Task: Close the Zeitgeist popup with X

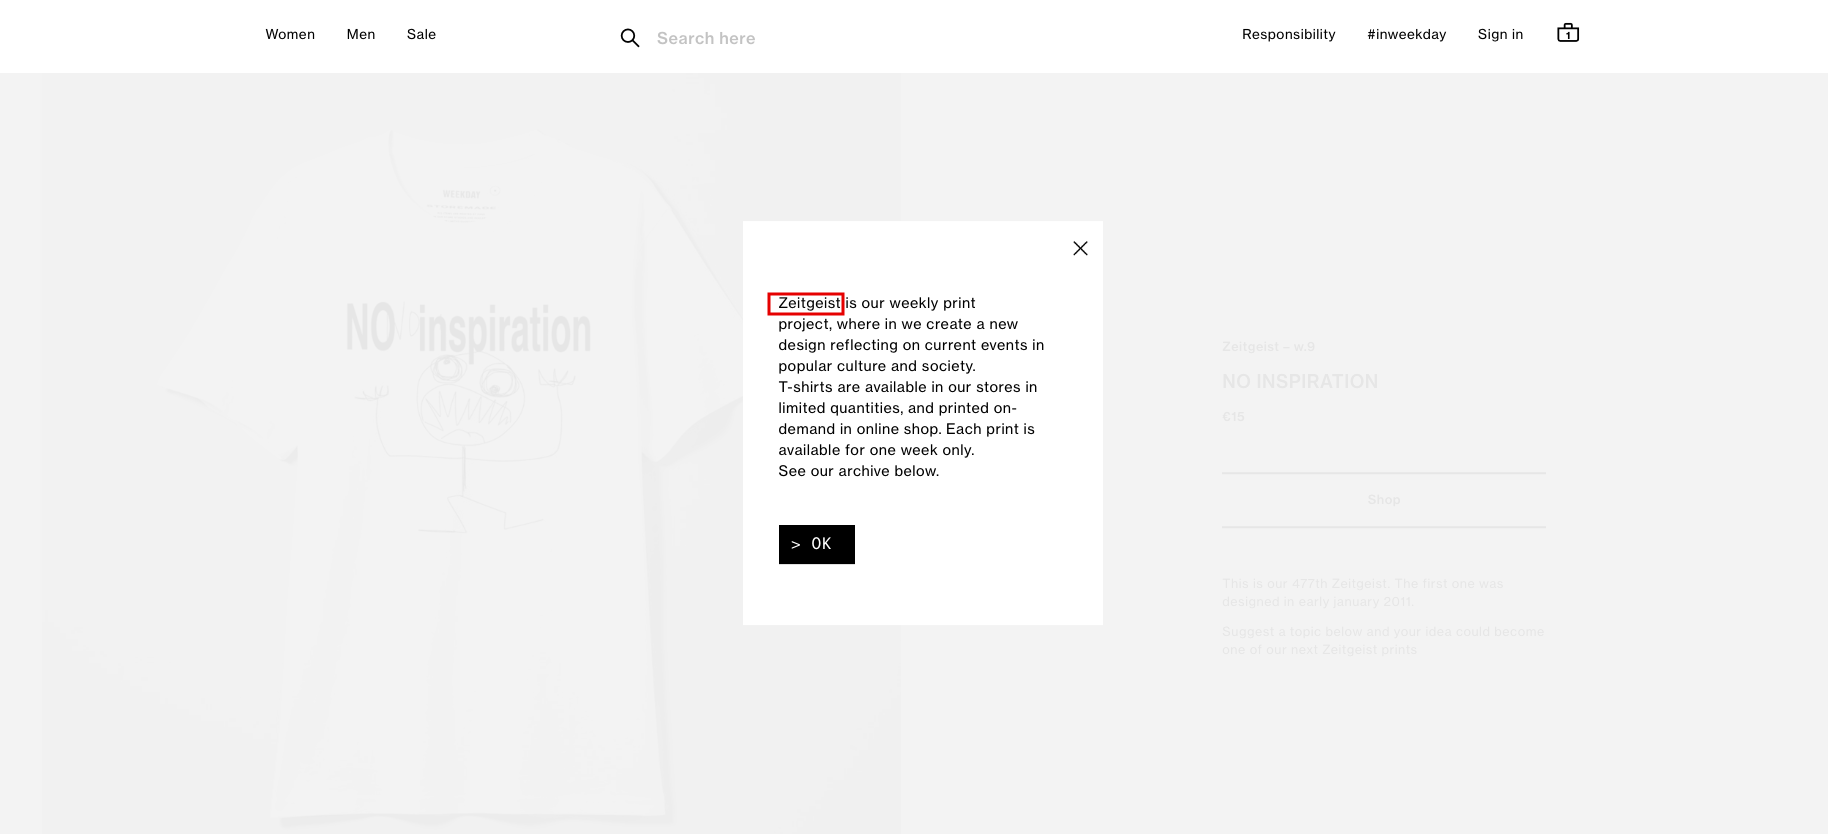Action: 1080,248
